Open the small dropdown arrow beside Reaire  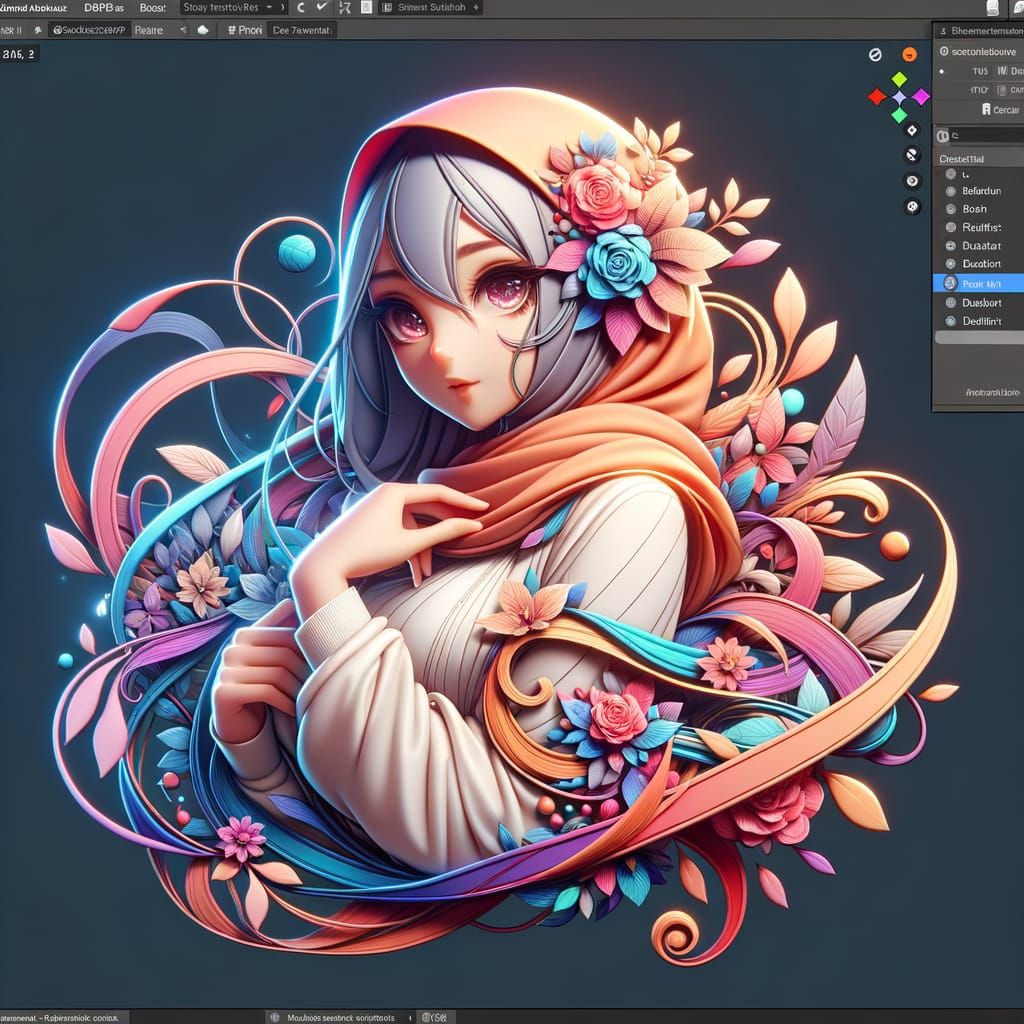click(182, 30)
